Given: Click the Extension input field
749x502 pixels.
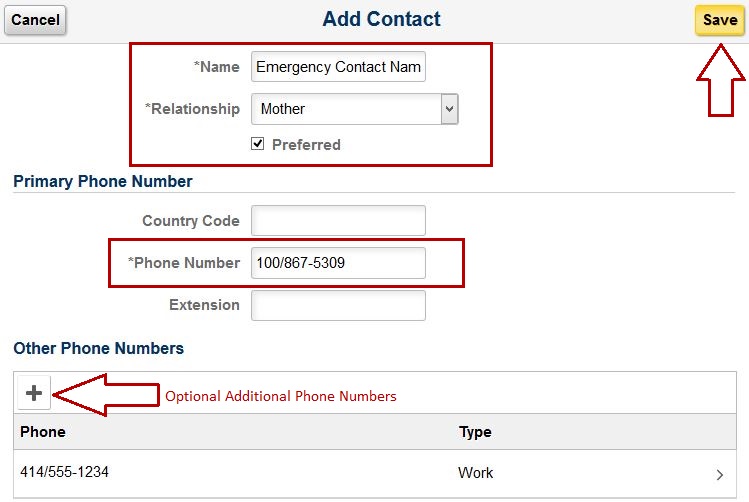Looking at the screenshot, I should [338, 305].
